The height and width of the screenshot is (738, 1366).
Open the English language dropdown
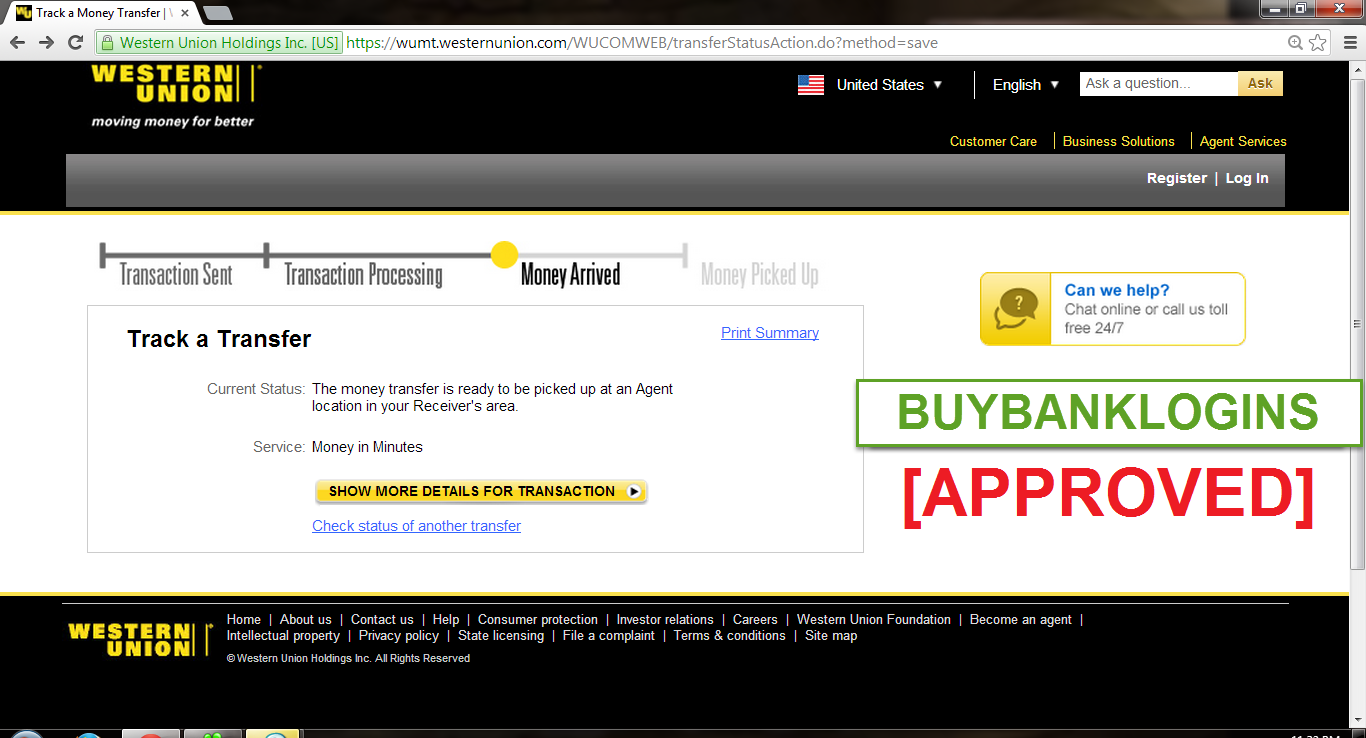pos(1026,85)
